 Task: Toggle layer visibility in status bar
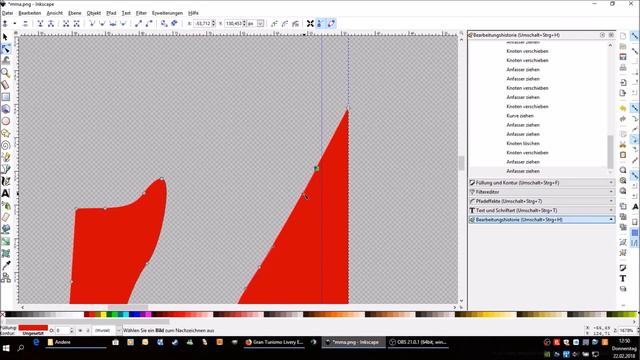click(80, 330)
